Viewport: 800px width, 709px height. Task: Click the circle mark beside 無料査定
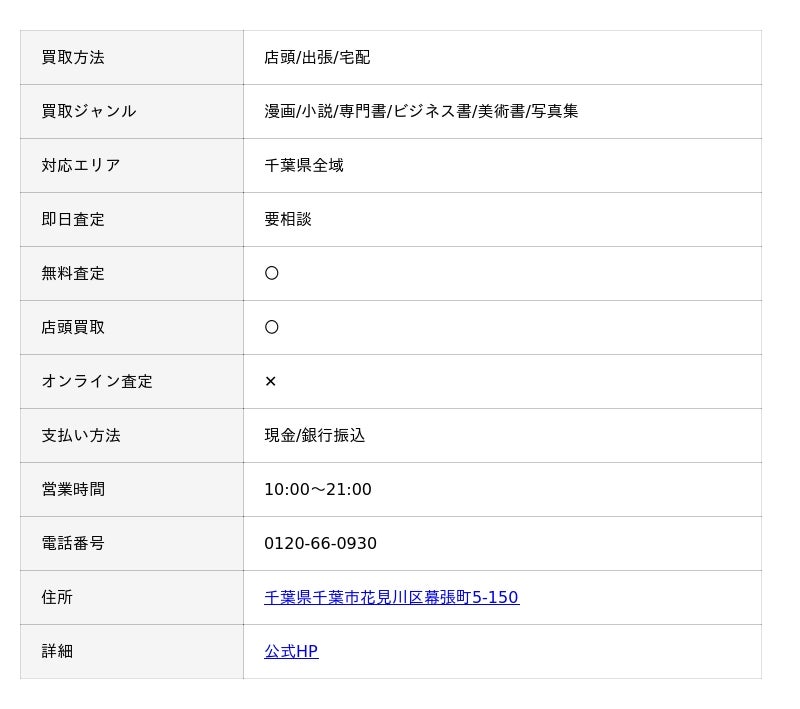(x=271, y=273)
